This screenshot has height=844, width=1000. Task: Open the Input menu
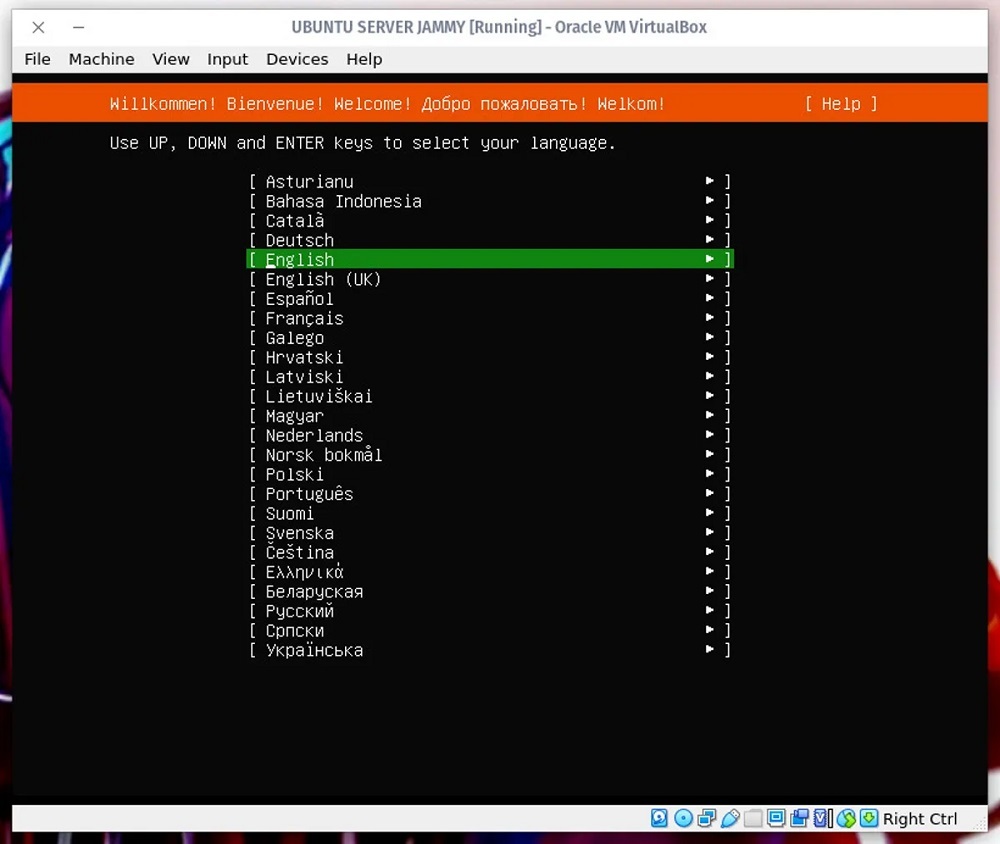227,59
